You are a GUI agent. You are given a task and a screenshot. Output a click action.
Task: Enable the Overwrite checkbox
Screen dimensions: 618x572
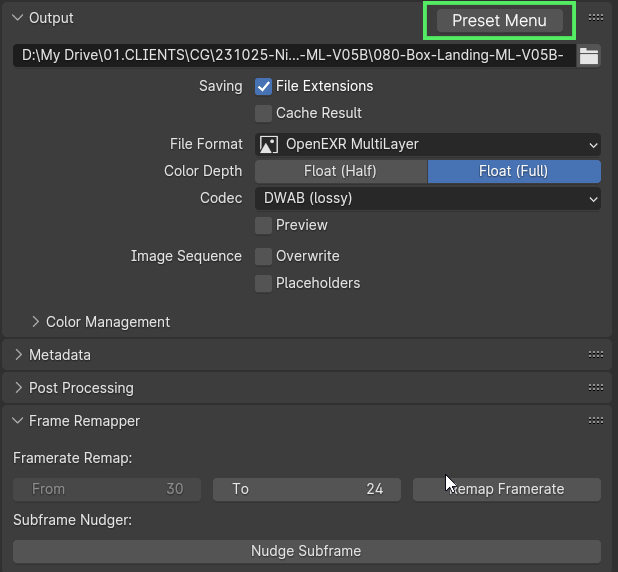pos(263,257)
